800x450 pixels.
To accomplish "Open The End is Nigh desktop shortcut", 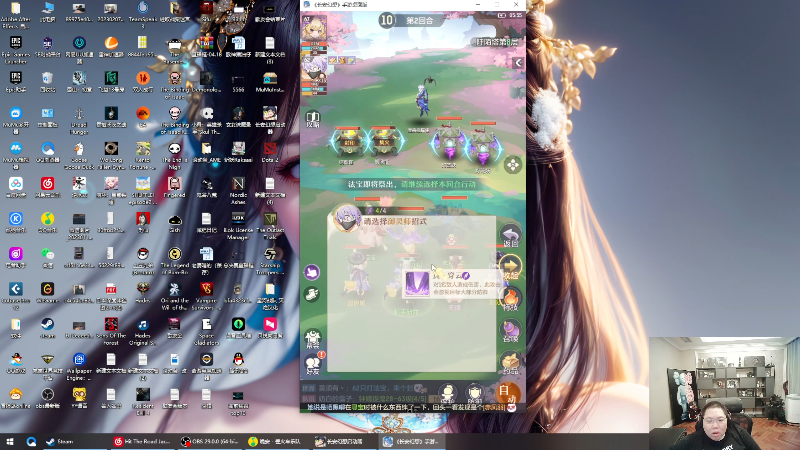I will pos(174,156).
